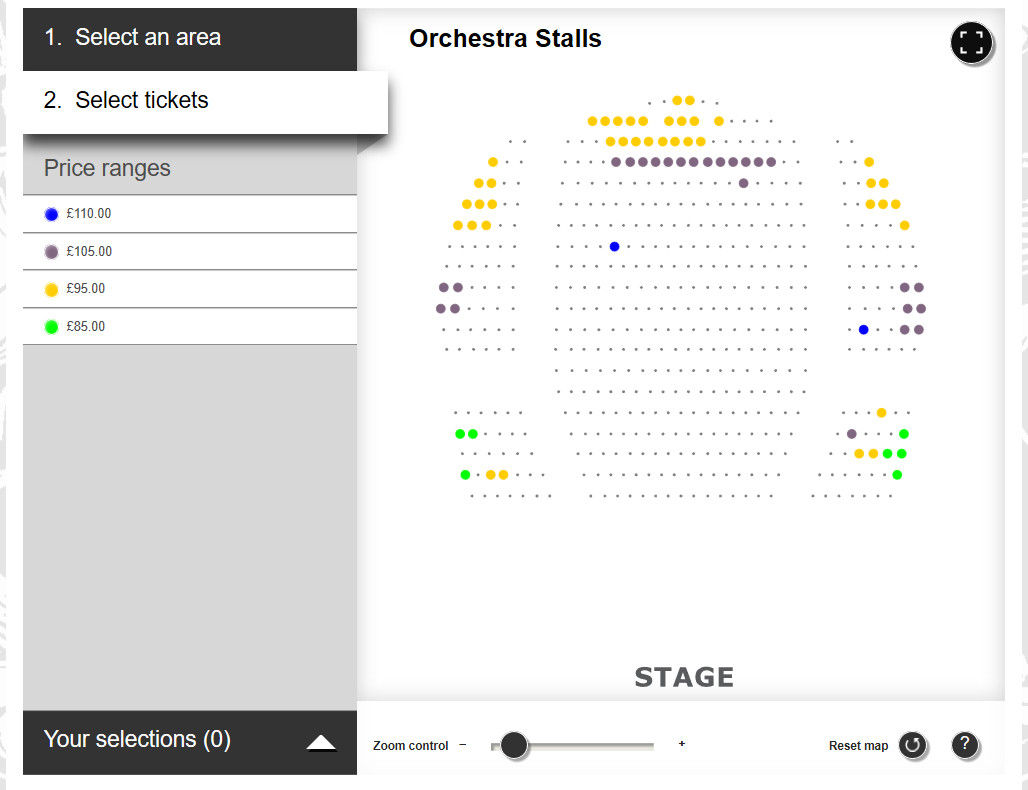Click the fullscreen expand icon
Screen dimensions: 1028x790
tap(972, 43)
